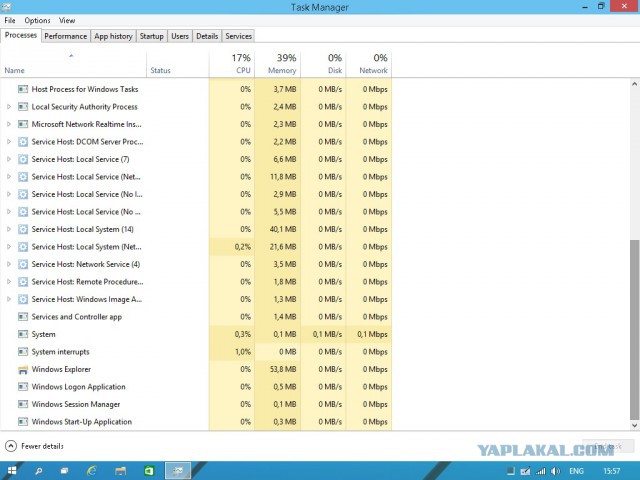
Task: Expand Service Host: DCOM Server Proc... row
Action: click(x=9, y=142)
